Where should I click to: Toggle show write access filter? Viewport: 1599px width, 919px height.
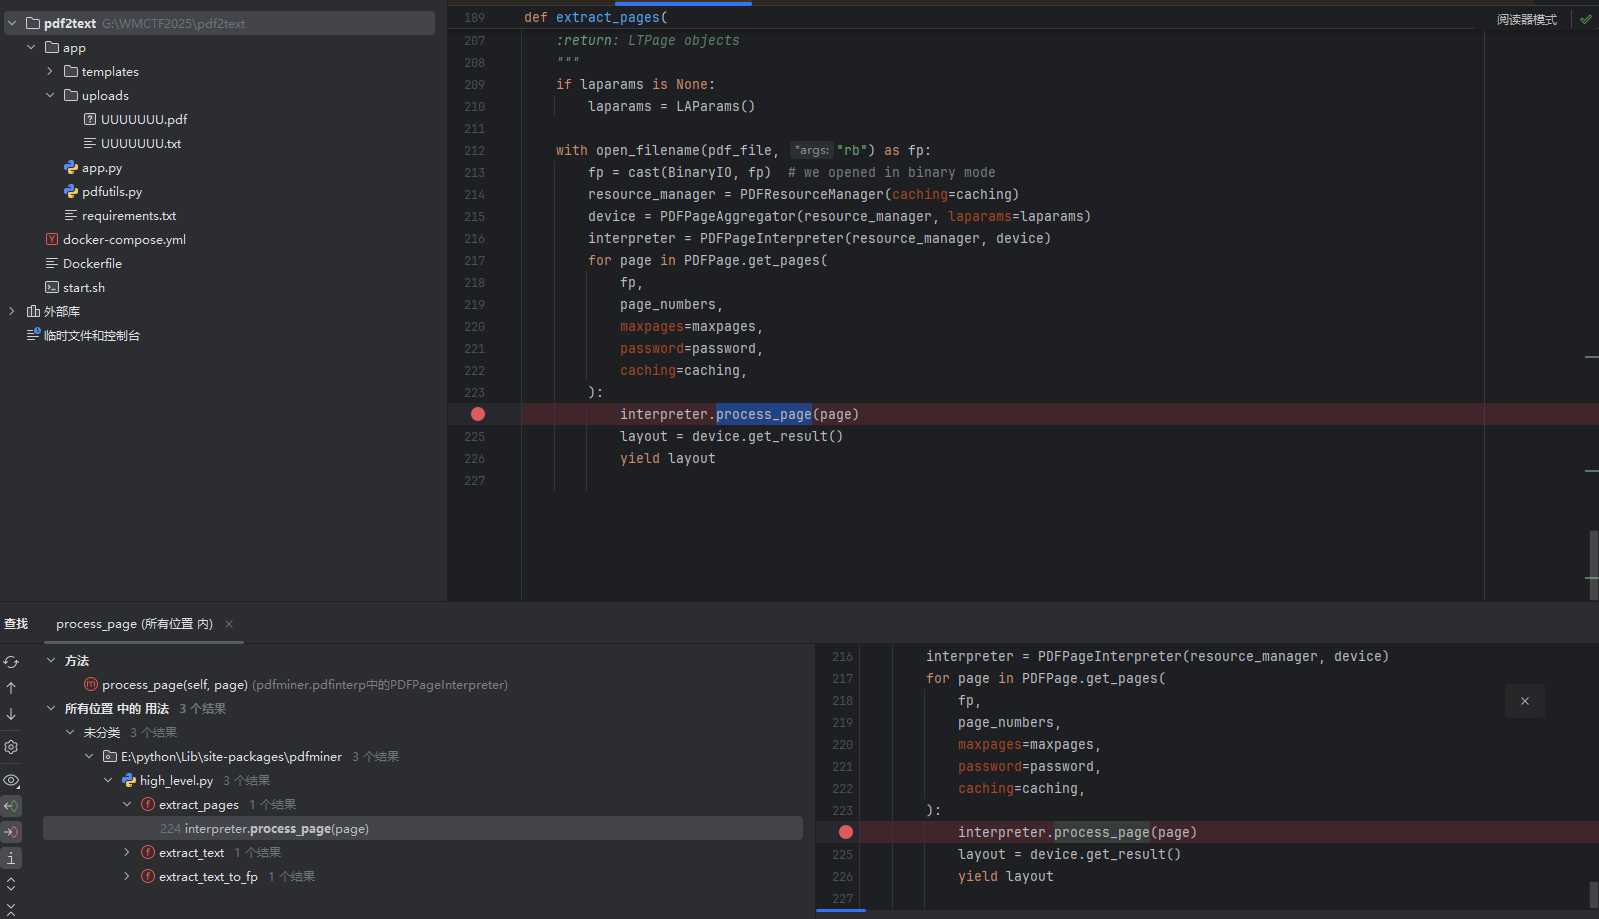click(x=11, y=832)
